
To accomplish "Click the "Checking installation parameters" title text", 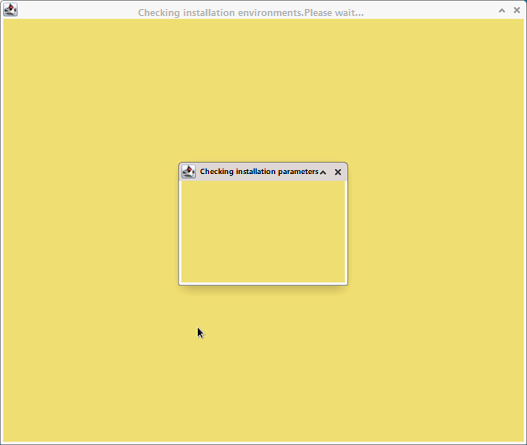I will point(259,172).
